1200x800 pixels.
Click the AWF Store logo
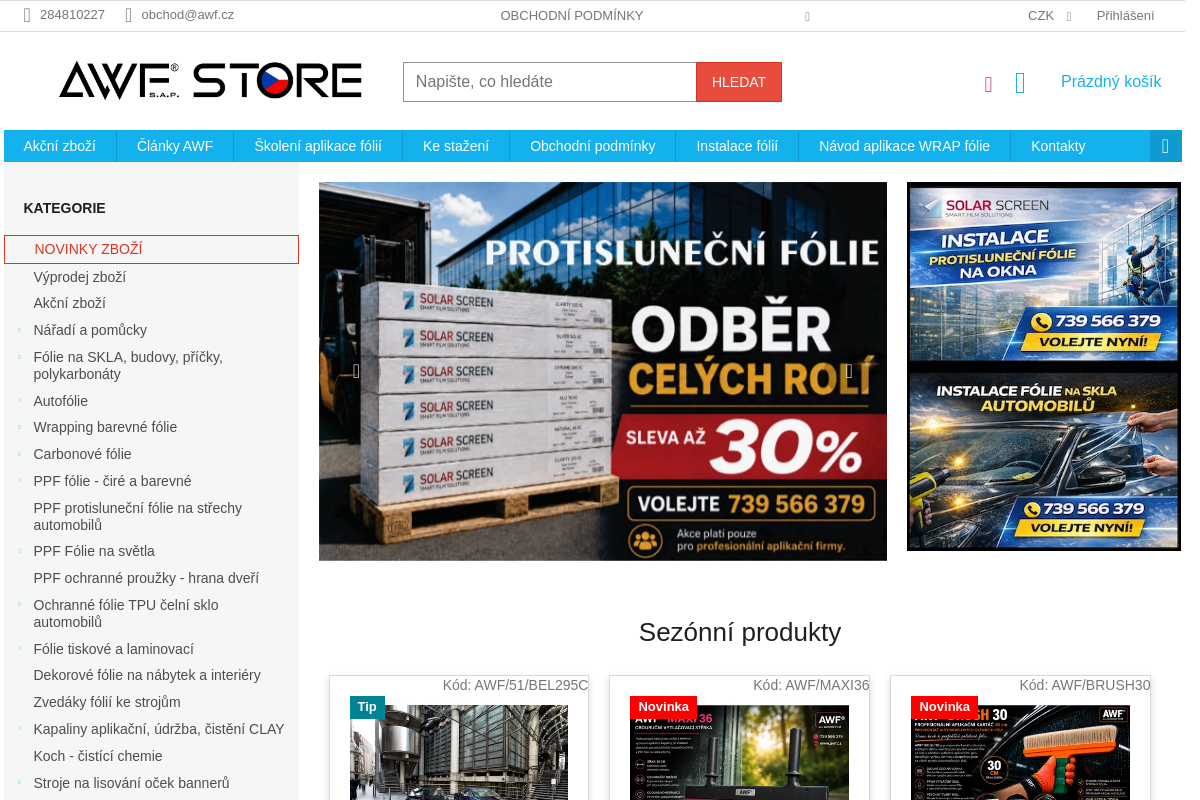(x=210, y=80)
